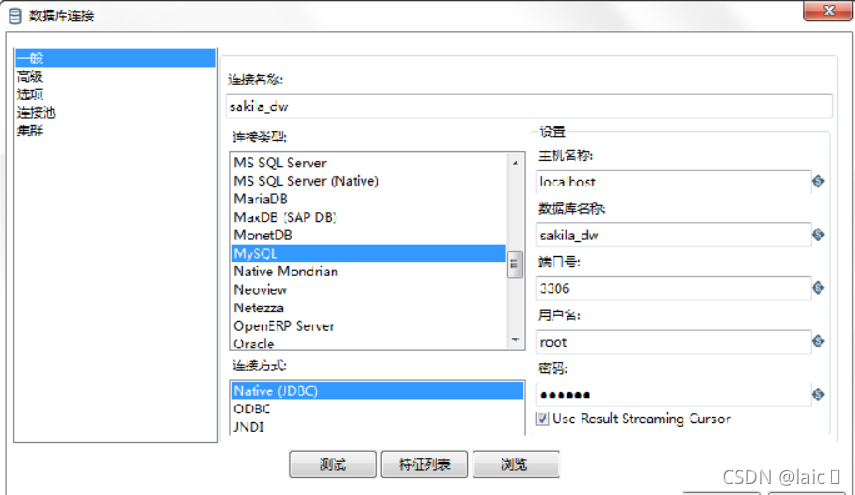Open 选项 settings category

tap(29, 94)
